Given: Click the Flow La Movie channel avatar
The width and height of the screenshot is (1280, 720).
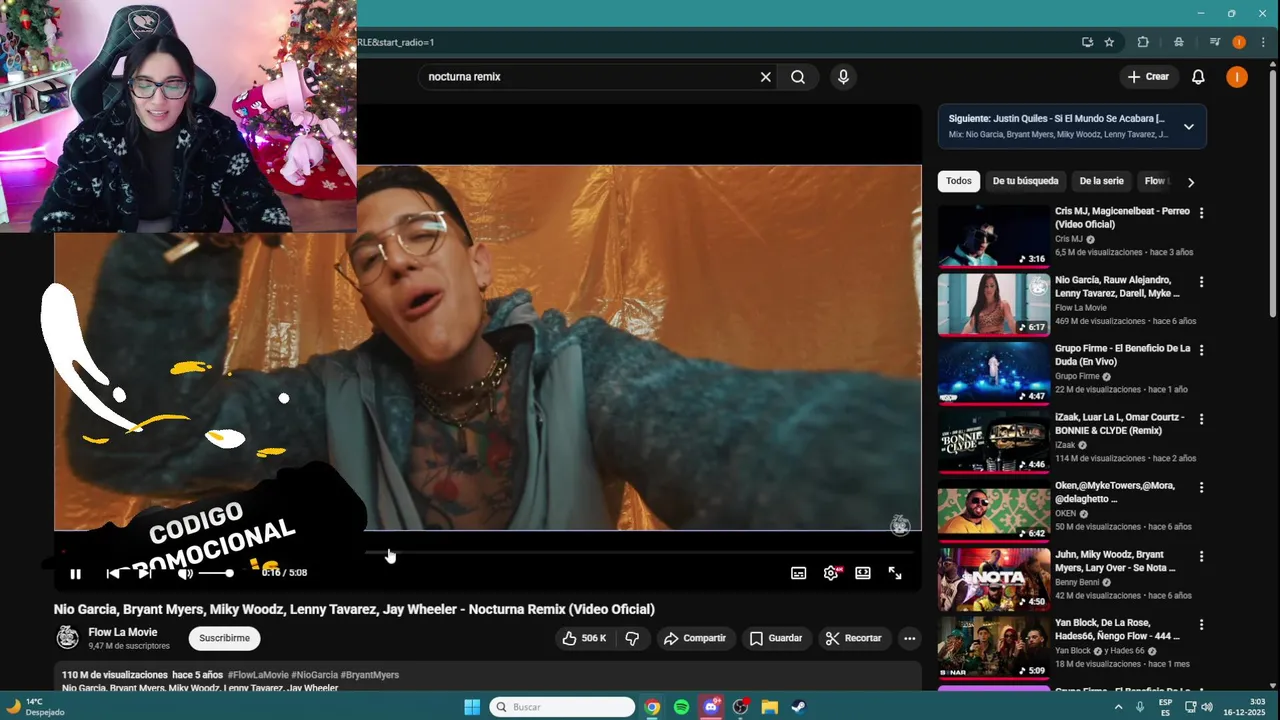Looking at the screenshot, I should pos(67,638).
